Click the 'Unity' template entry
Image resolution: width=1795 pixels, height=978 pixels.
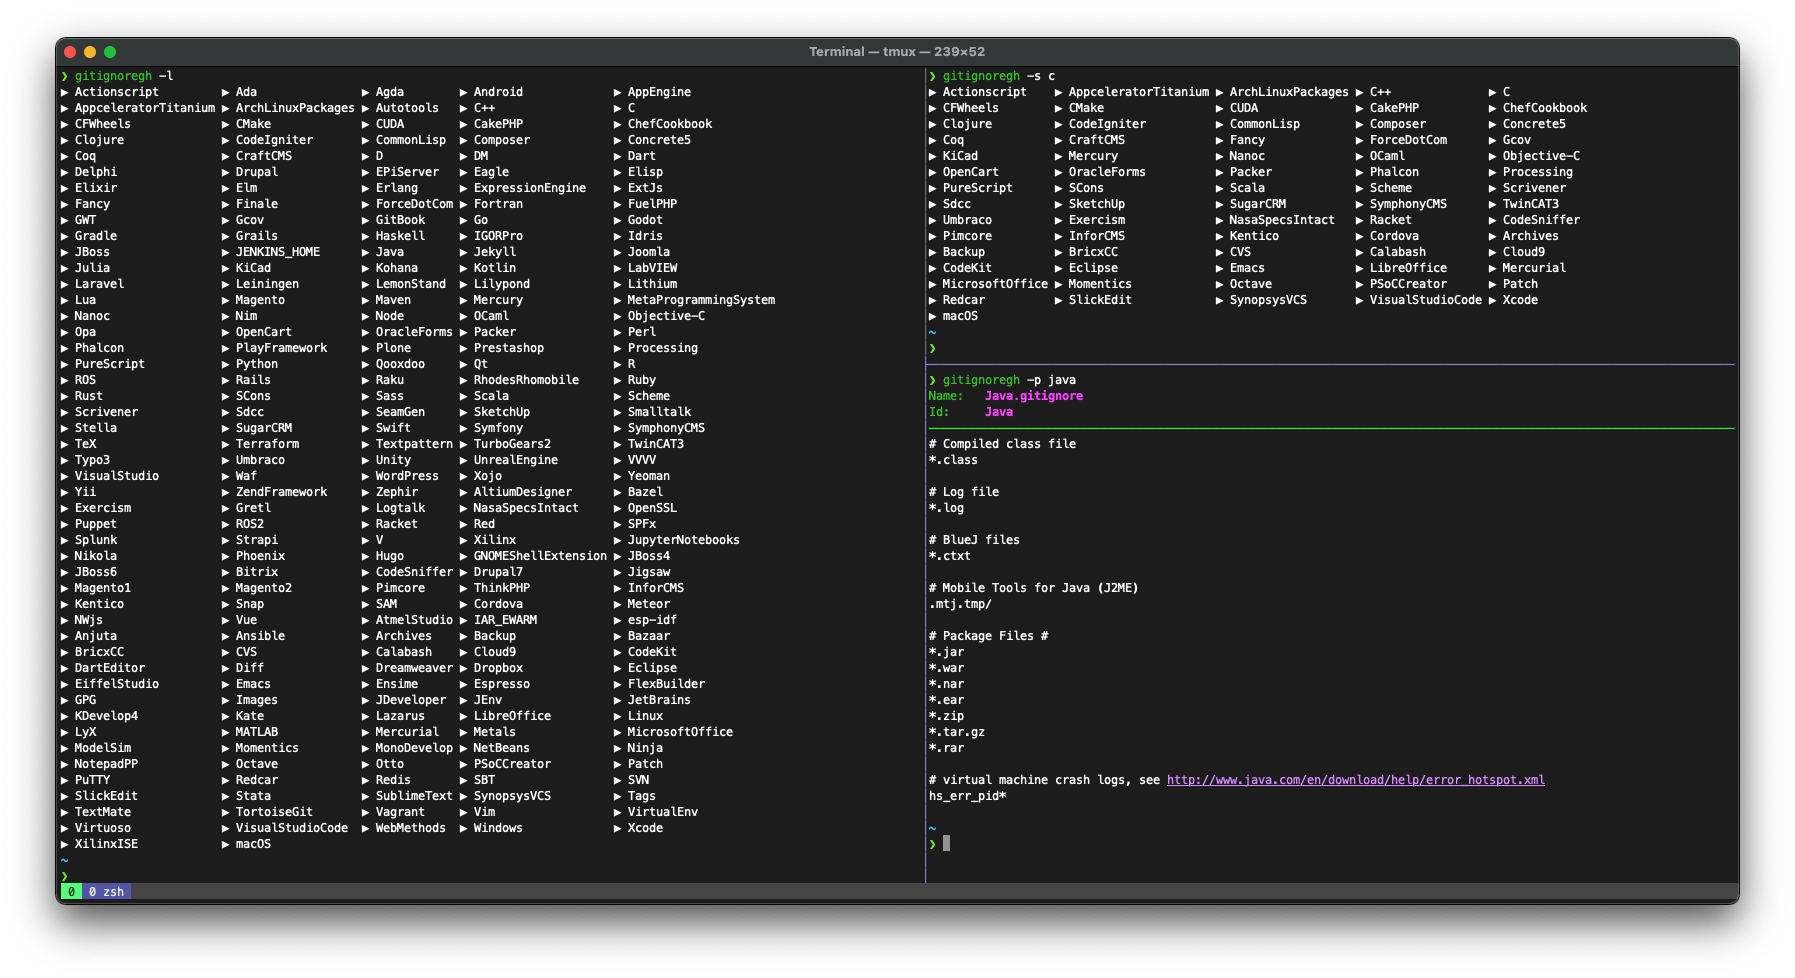(393, 460)
